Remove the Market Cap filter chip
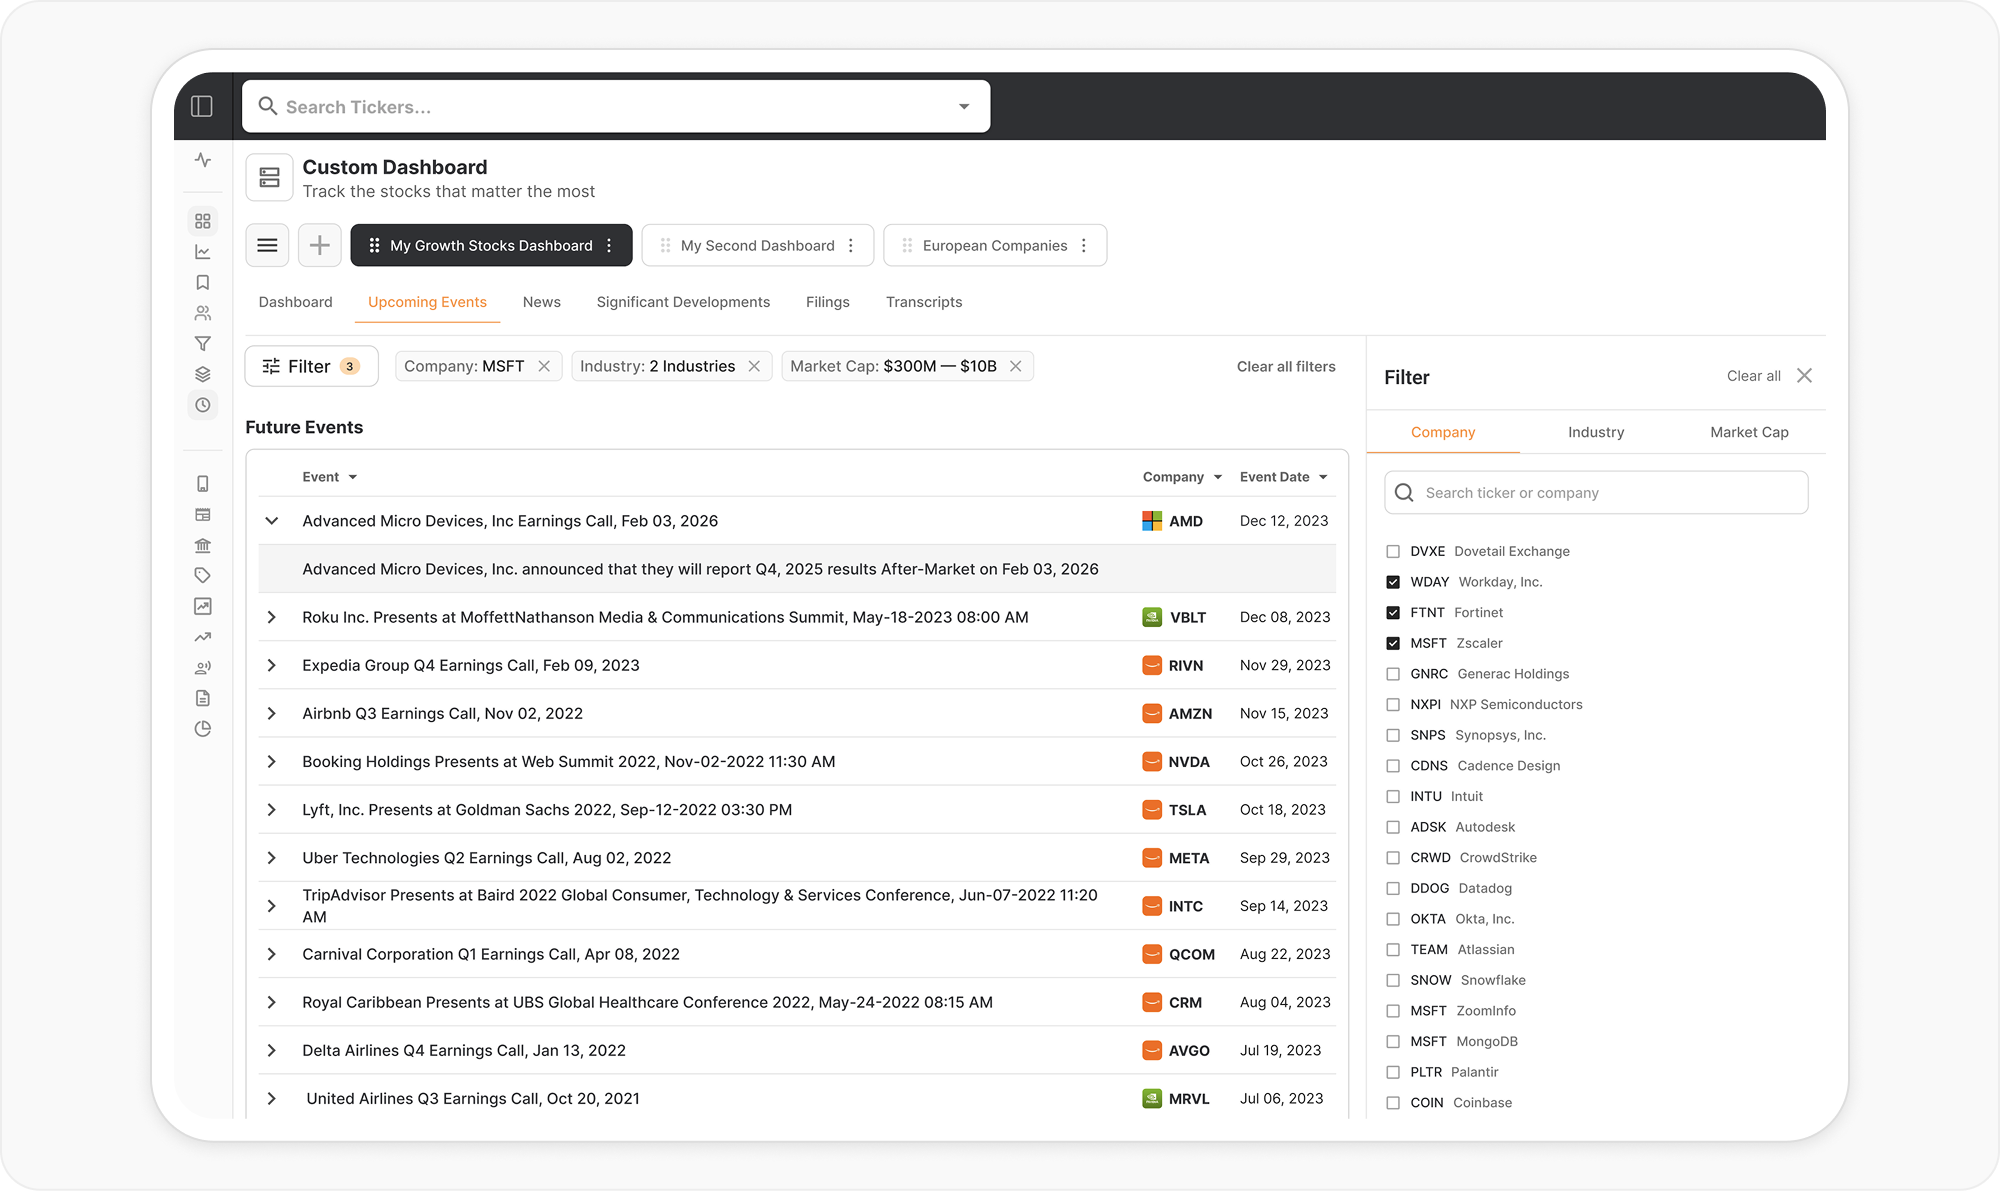The width and height of the screenshot is (2000, 1191). click(1015, 366)
